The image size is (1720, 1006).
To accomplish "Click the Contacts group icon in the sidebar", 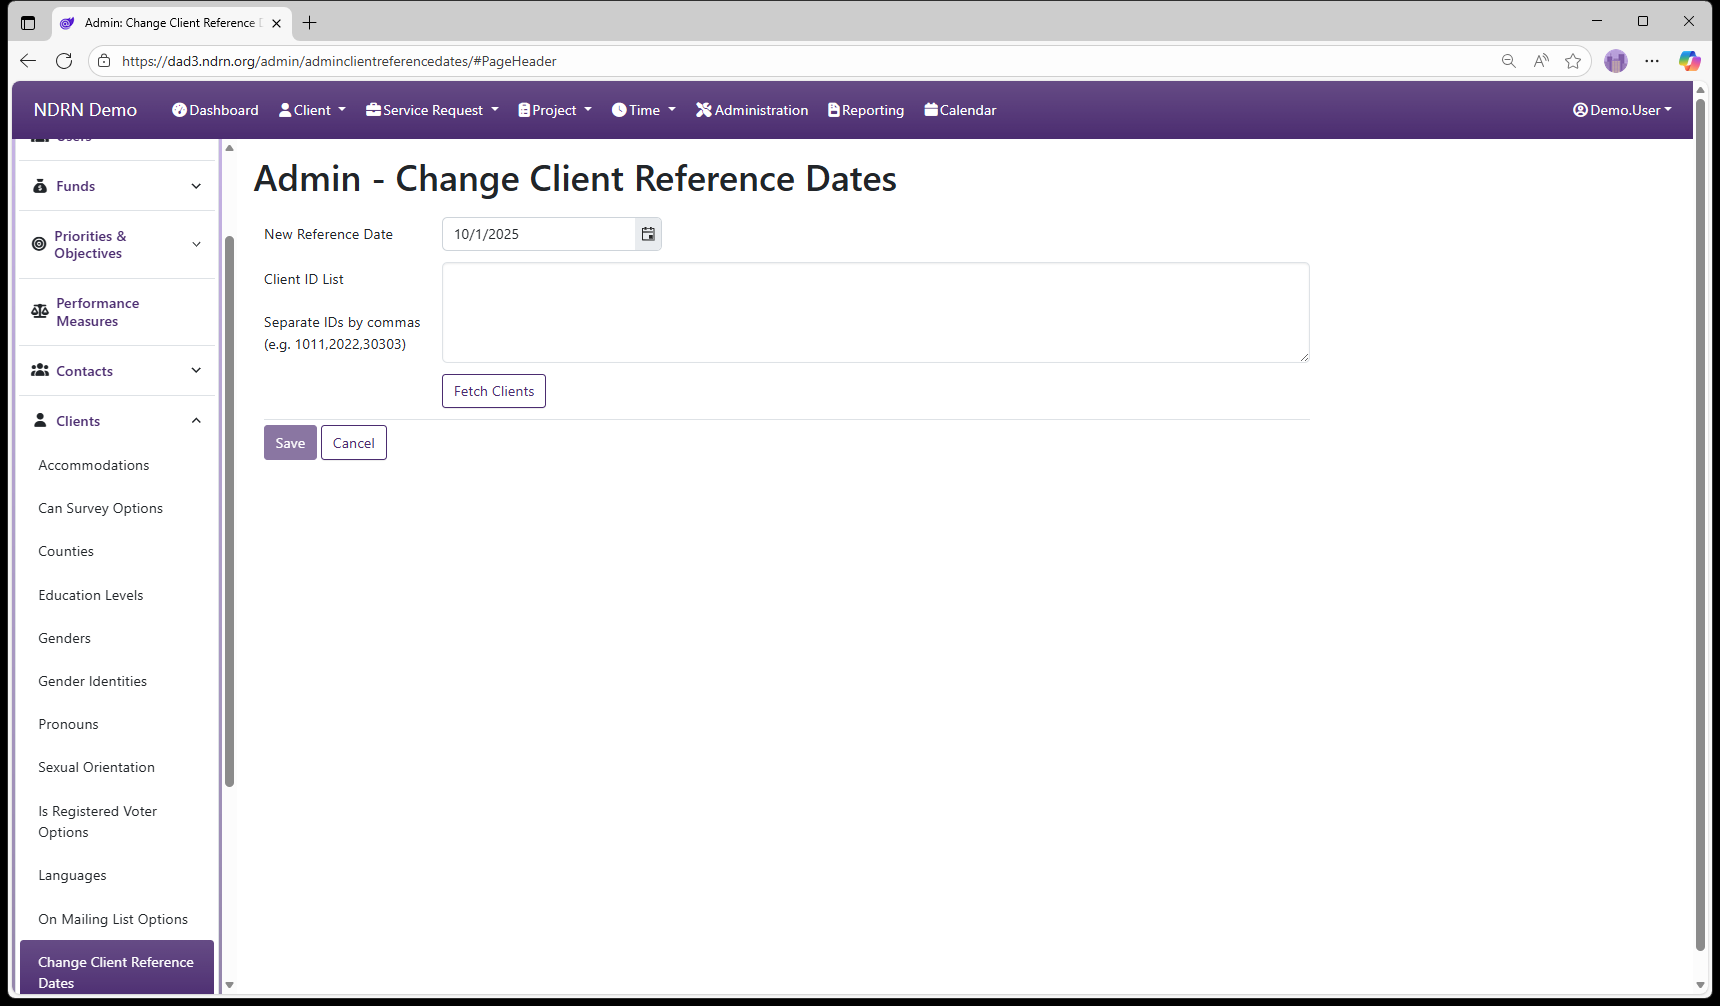I will point(40,370).
